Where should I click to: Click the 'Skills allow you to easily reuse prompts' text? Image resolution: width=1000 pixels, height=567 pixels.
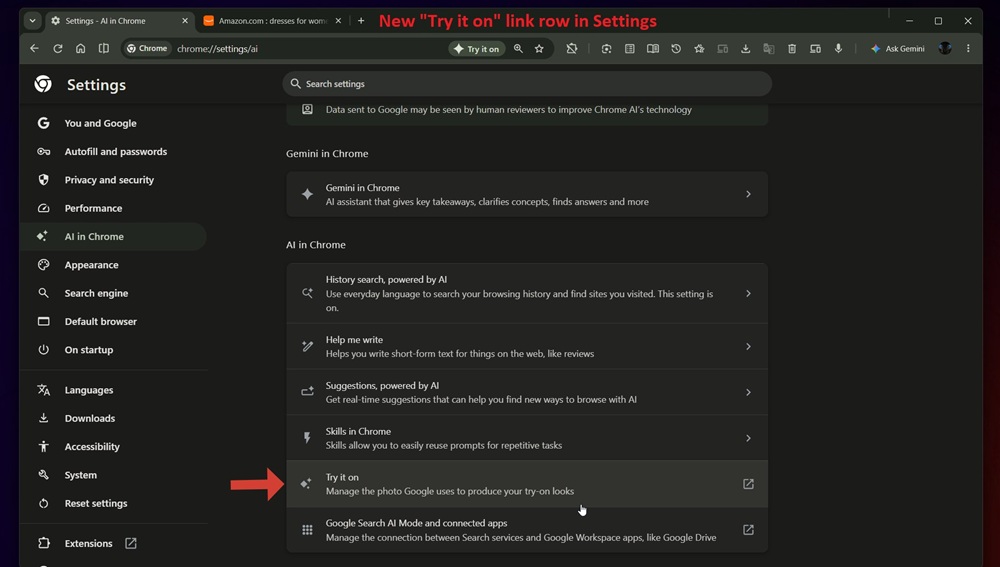444,445
